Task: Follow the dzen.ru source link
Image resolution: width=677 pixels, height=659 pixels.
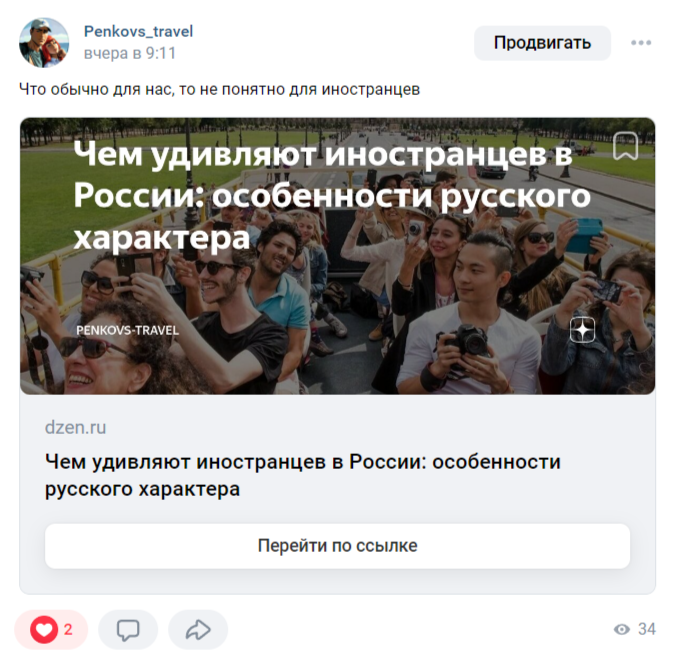Action: 76,428
